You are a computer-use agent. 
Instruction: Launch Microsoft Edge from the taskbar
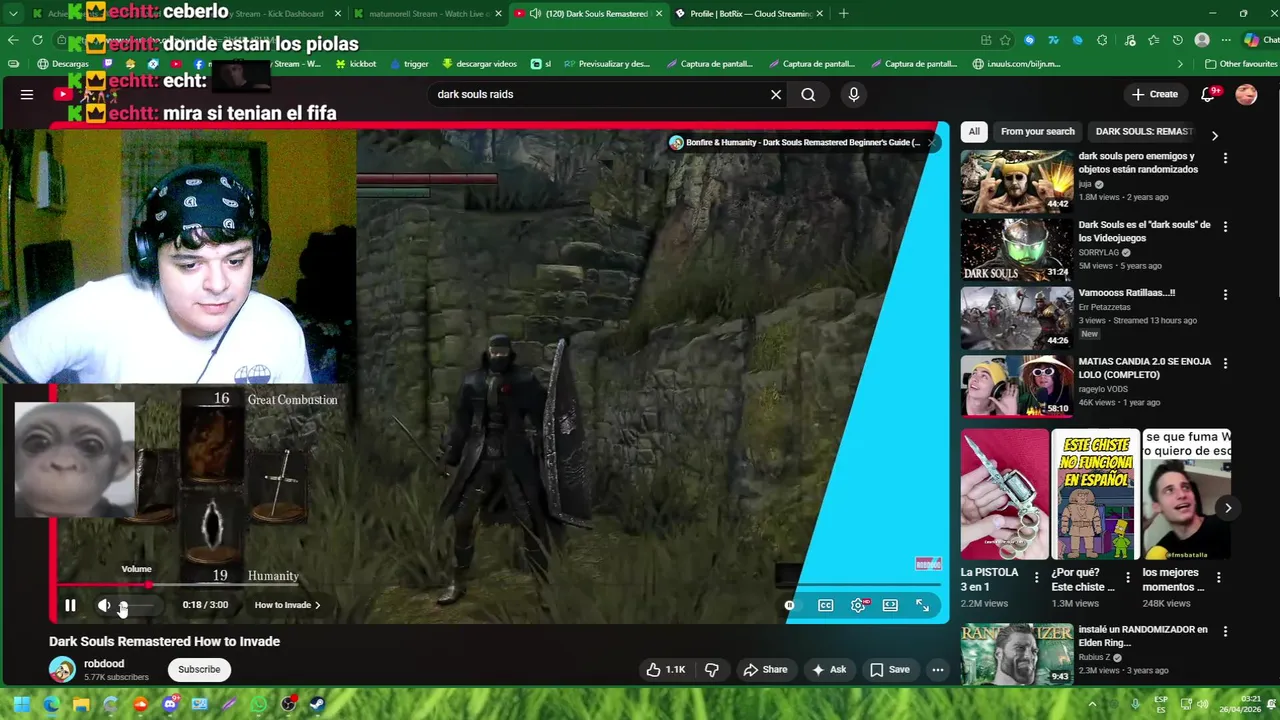pos(52,704)
